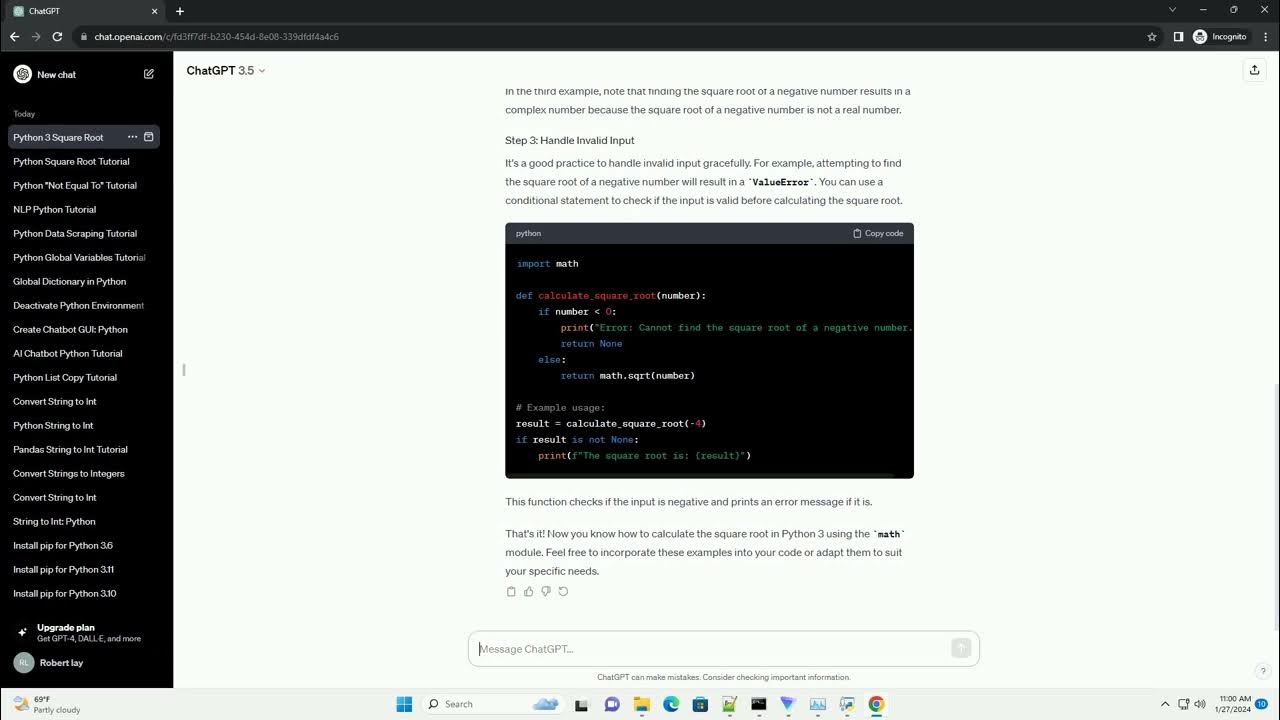This screenshot has width=1280, height=720.
Task: Open Task View icon in taskbar
Action: 582,704
